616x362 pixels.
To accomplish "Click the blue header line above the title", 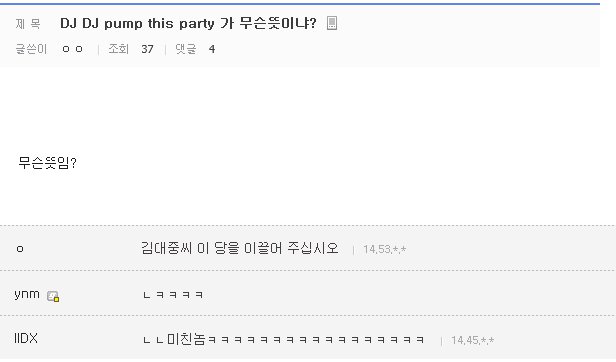I will 300,4.
